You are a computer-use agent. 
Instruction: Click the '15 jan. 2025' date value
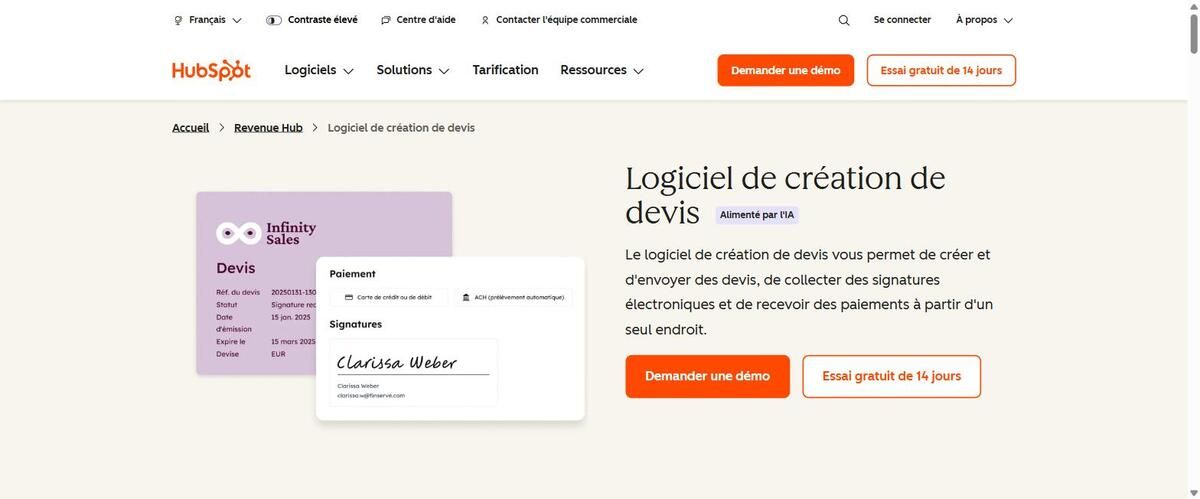coord(290,317)
